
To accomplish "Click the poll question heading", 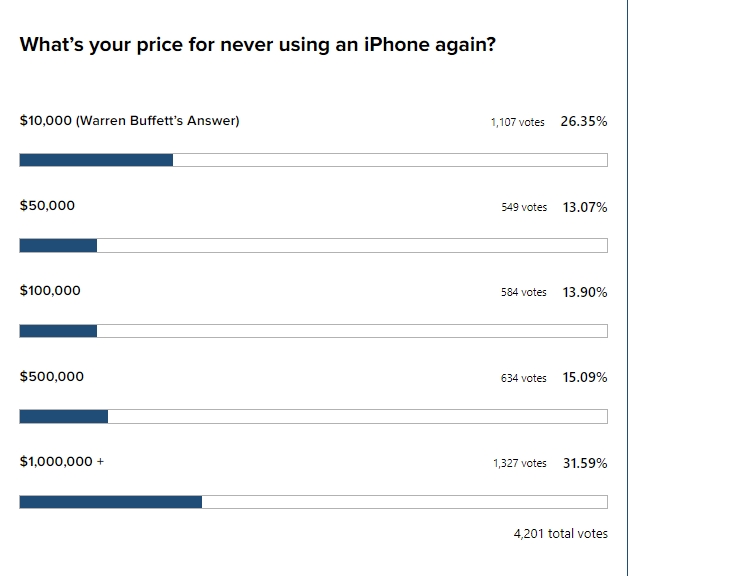I will click(258, 45).
